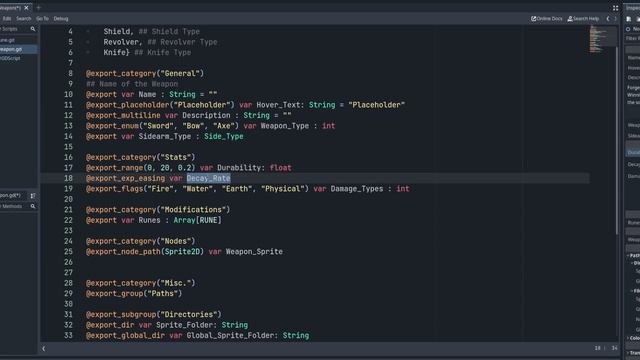Click Weapon_Sprite on line 25
Image resolution: width=640 pixels, height=360 pixels.
[x=254, y=251]
